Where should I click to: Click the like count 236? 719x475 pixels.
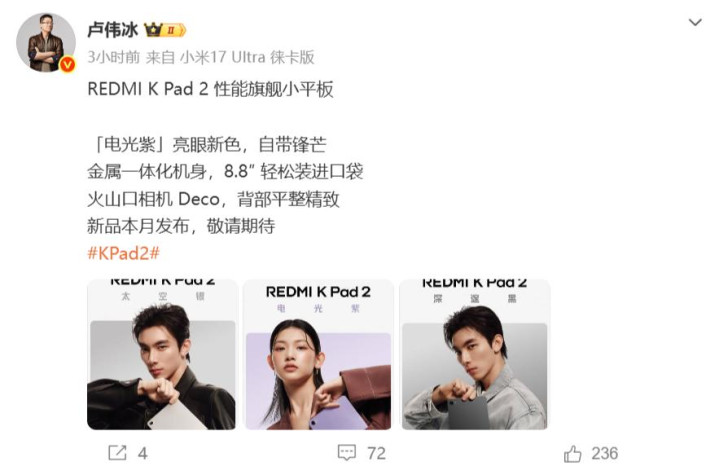[605, 453]
